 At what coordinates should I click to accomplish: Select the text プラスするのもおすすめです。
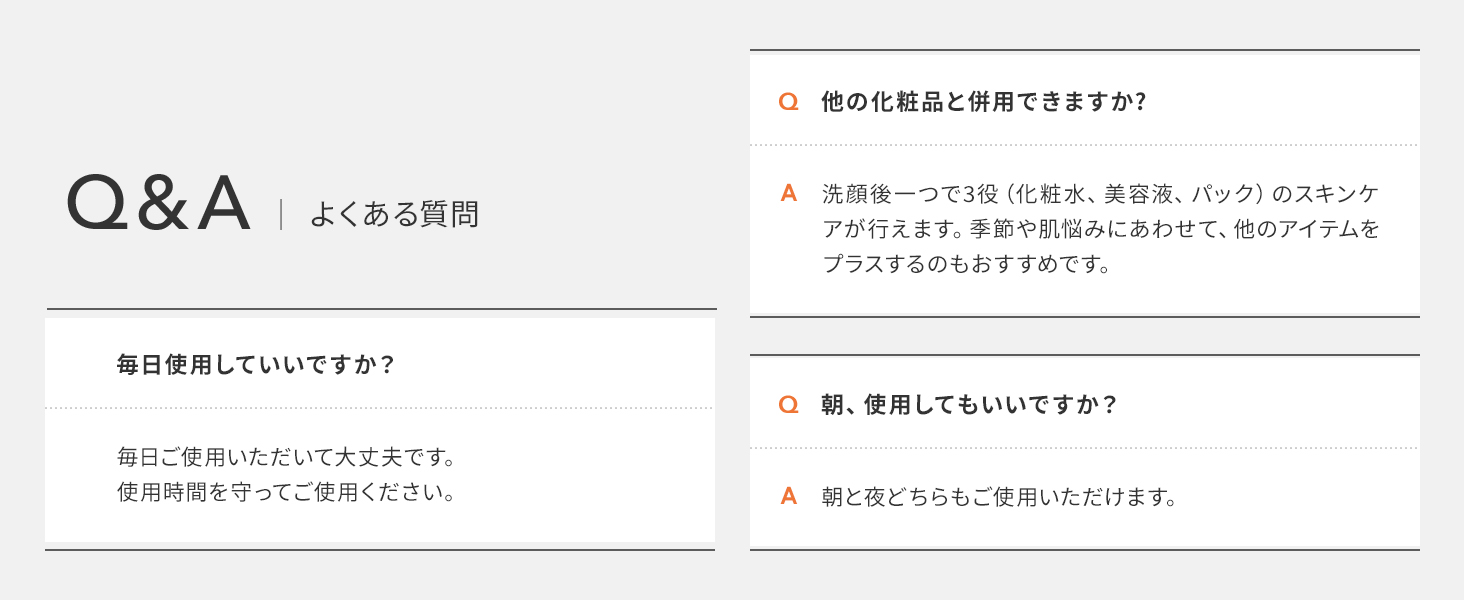click(x=966, y=266)
